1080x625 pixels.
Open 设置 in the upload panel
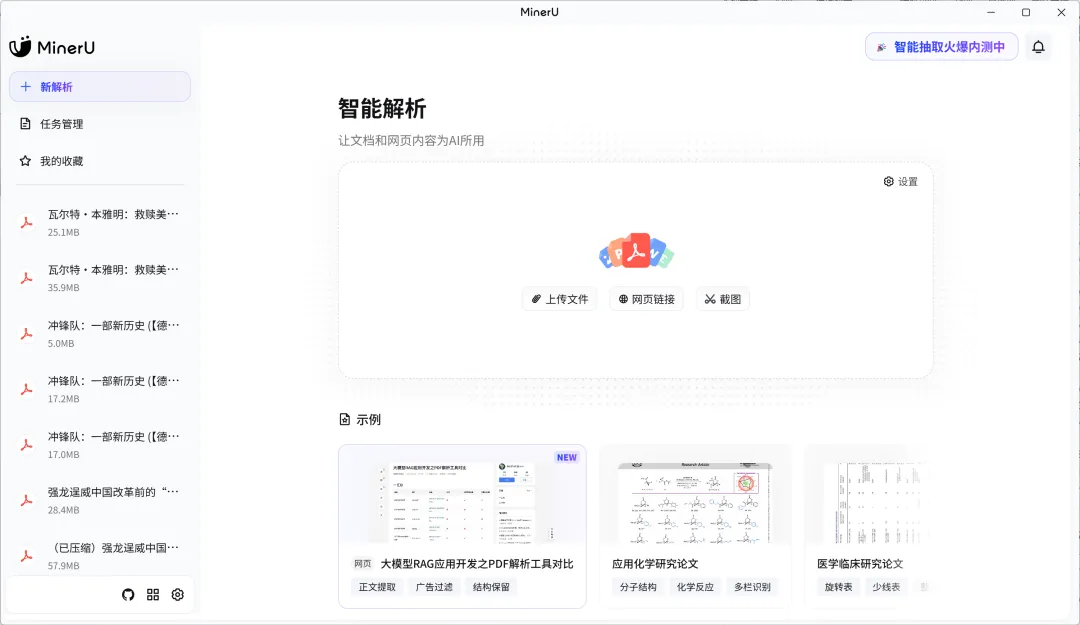point(900,181)
